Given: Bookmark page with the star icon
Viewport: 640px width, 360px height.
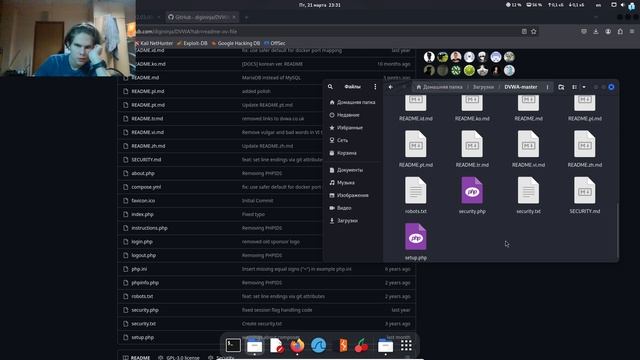Looking at the screenshot, I should pos(533,31).
